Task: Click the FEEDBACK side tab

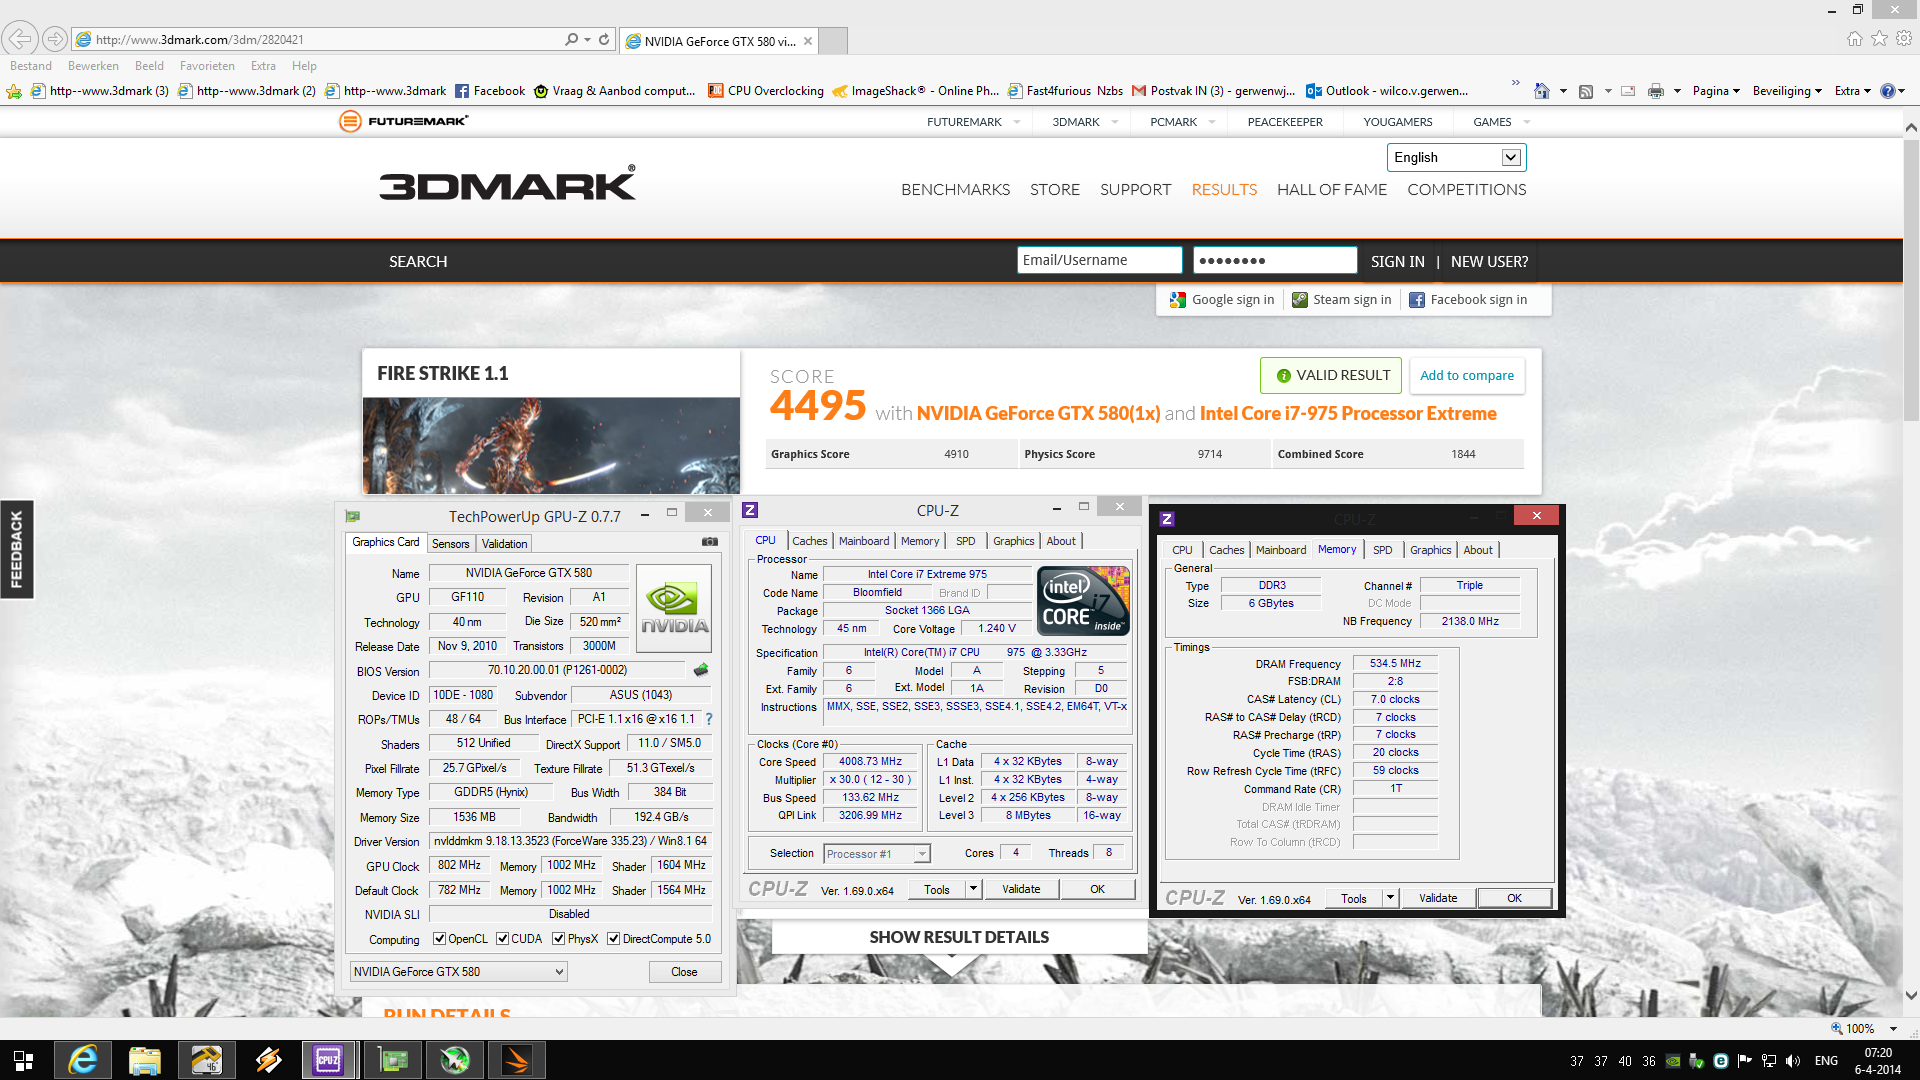Action: pyautogui.click(x=17, y=549)
